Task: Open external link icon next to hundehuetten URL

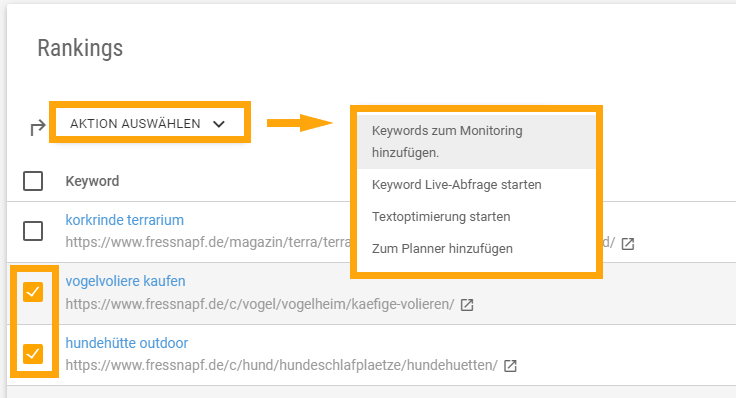Action: (510, 366)
